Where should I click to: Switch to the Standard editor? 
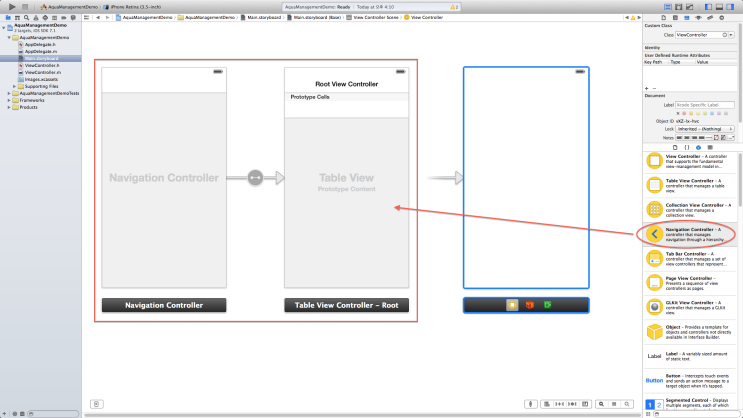[x=668, y=7]
